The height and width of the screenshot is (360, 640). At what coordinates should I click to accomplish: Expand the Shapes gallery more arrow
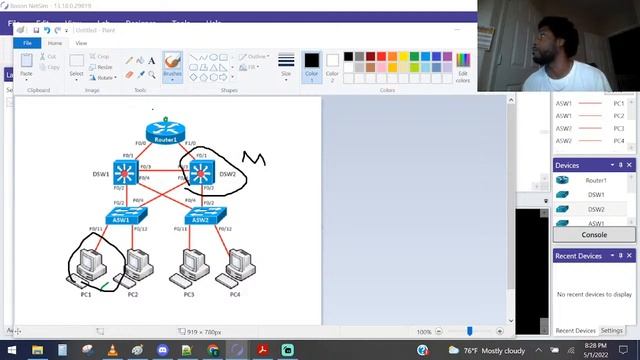click(233, 77)
